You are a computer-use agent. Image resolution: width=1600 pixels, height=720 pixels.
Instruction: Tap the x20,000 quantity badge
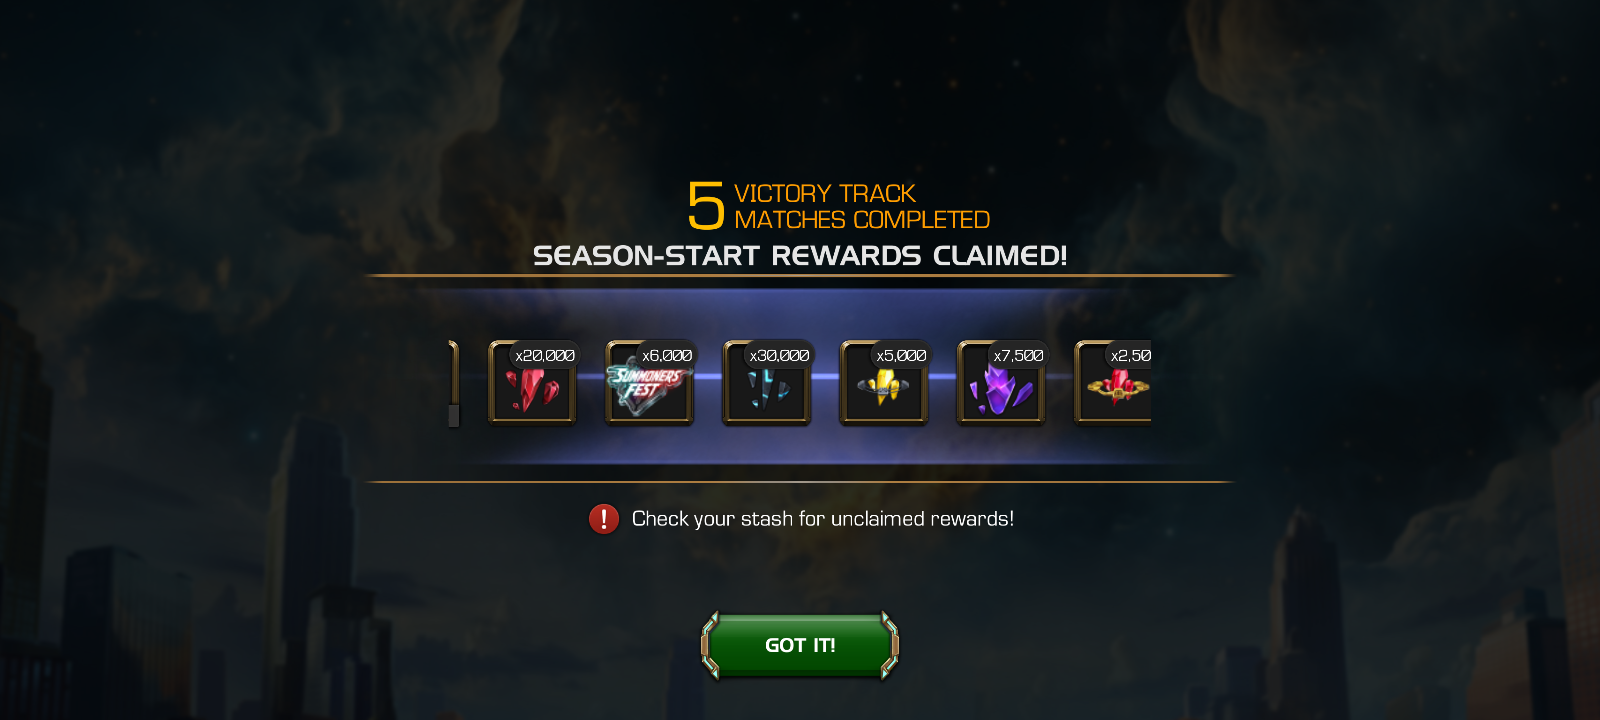point(545,355)
